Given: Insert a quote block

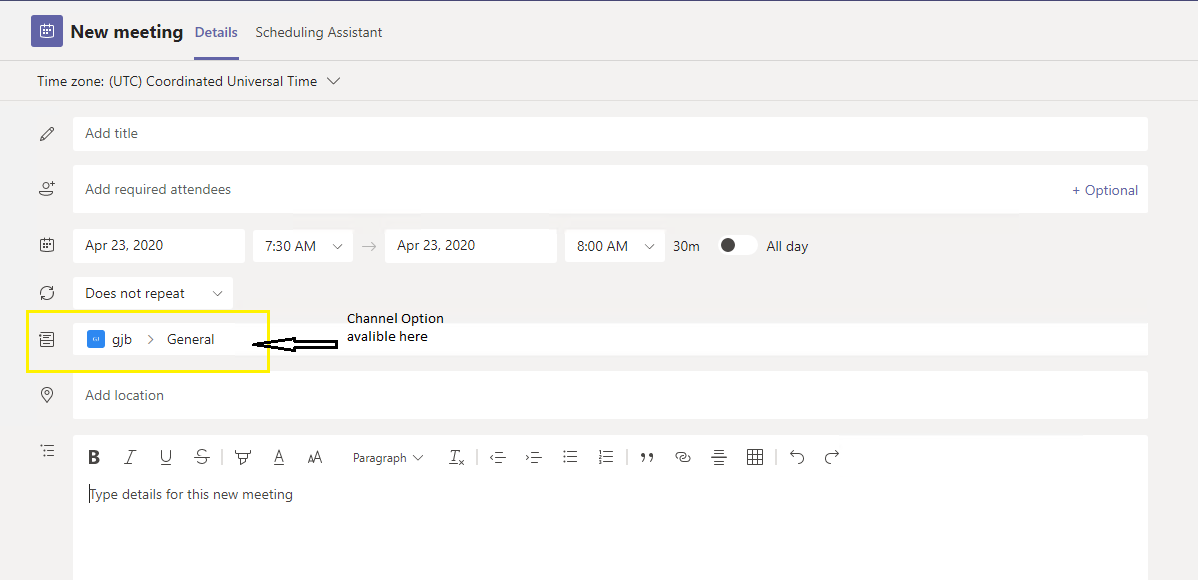Looking at the screenshot, I should click(647, 457).
